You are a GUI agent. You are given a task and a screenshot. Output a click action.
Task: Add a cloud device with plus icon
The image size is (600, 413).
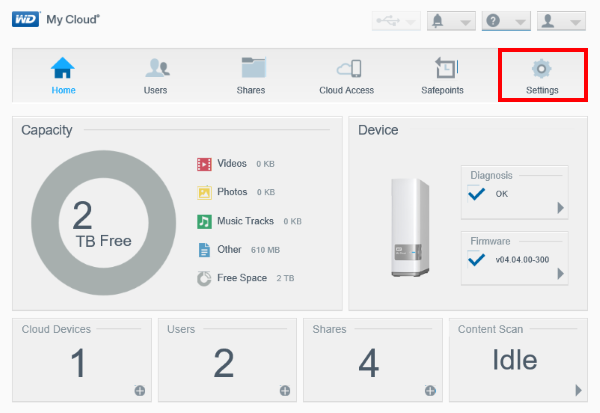click(140, 391)
